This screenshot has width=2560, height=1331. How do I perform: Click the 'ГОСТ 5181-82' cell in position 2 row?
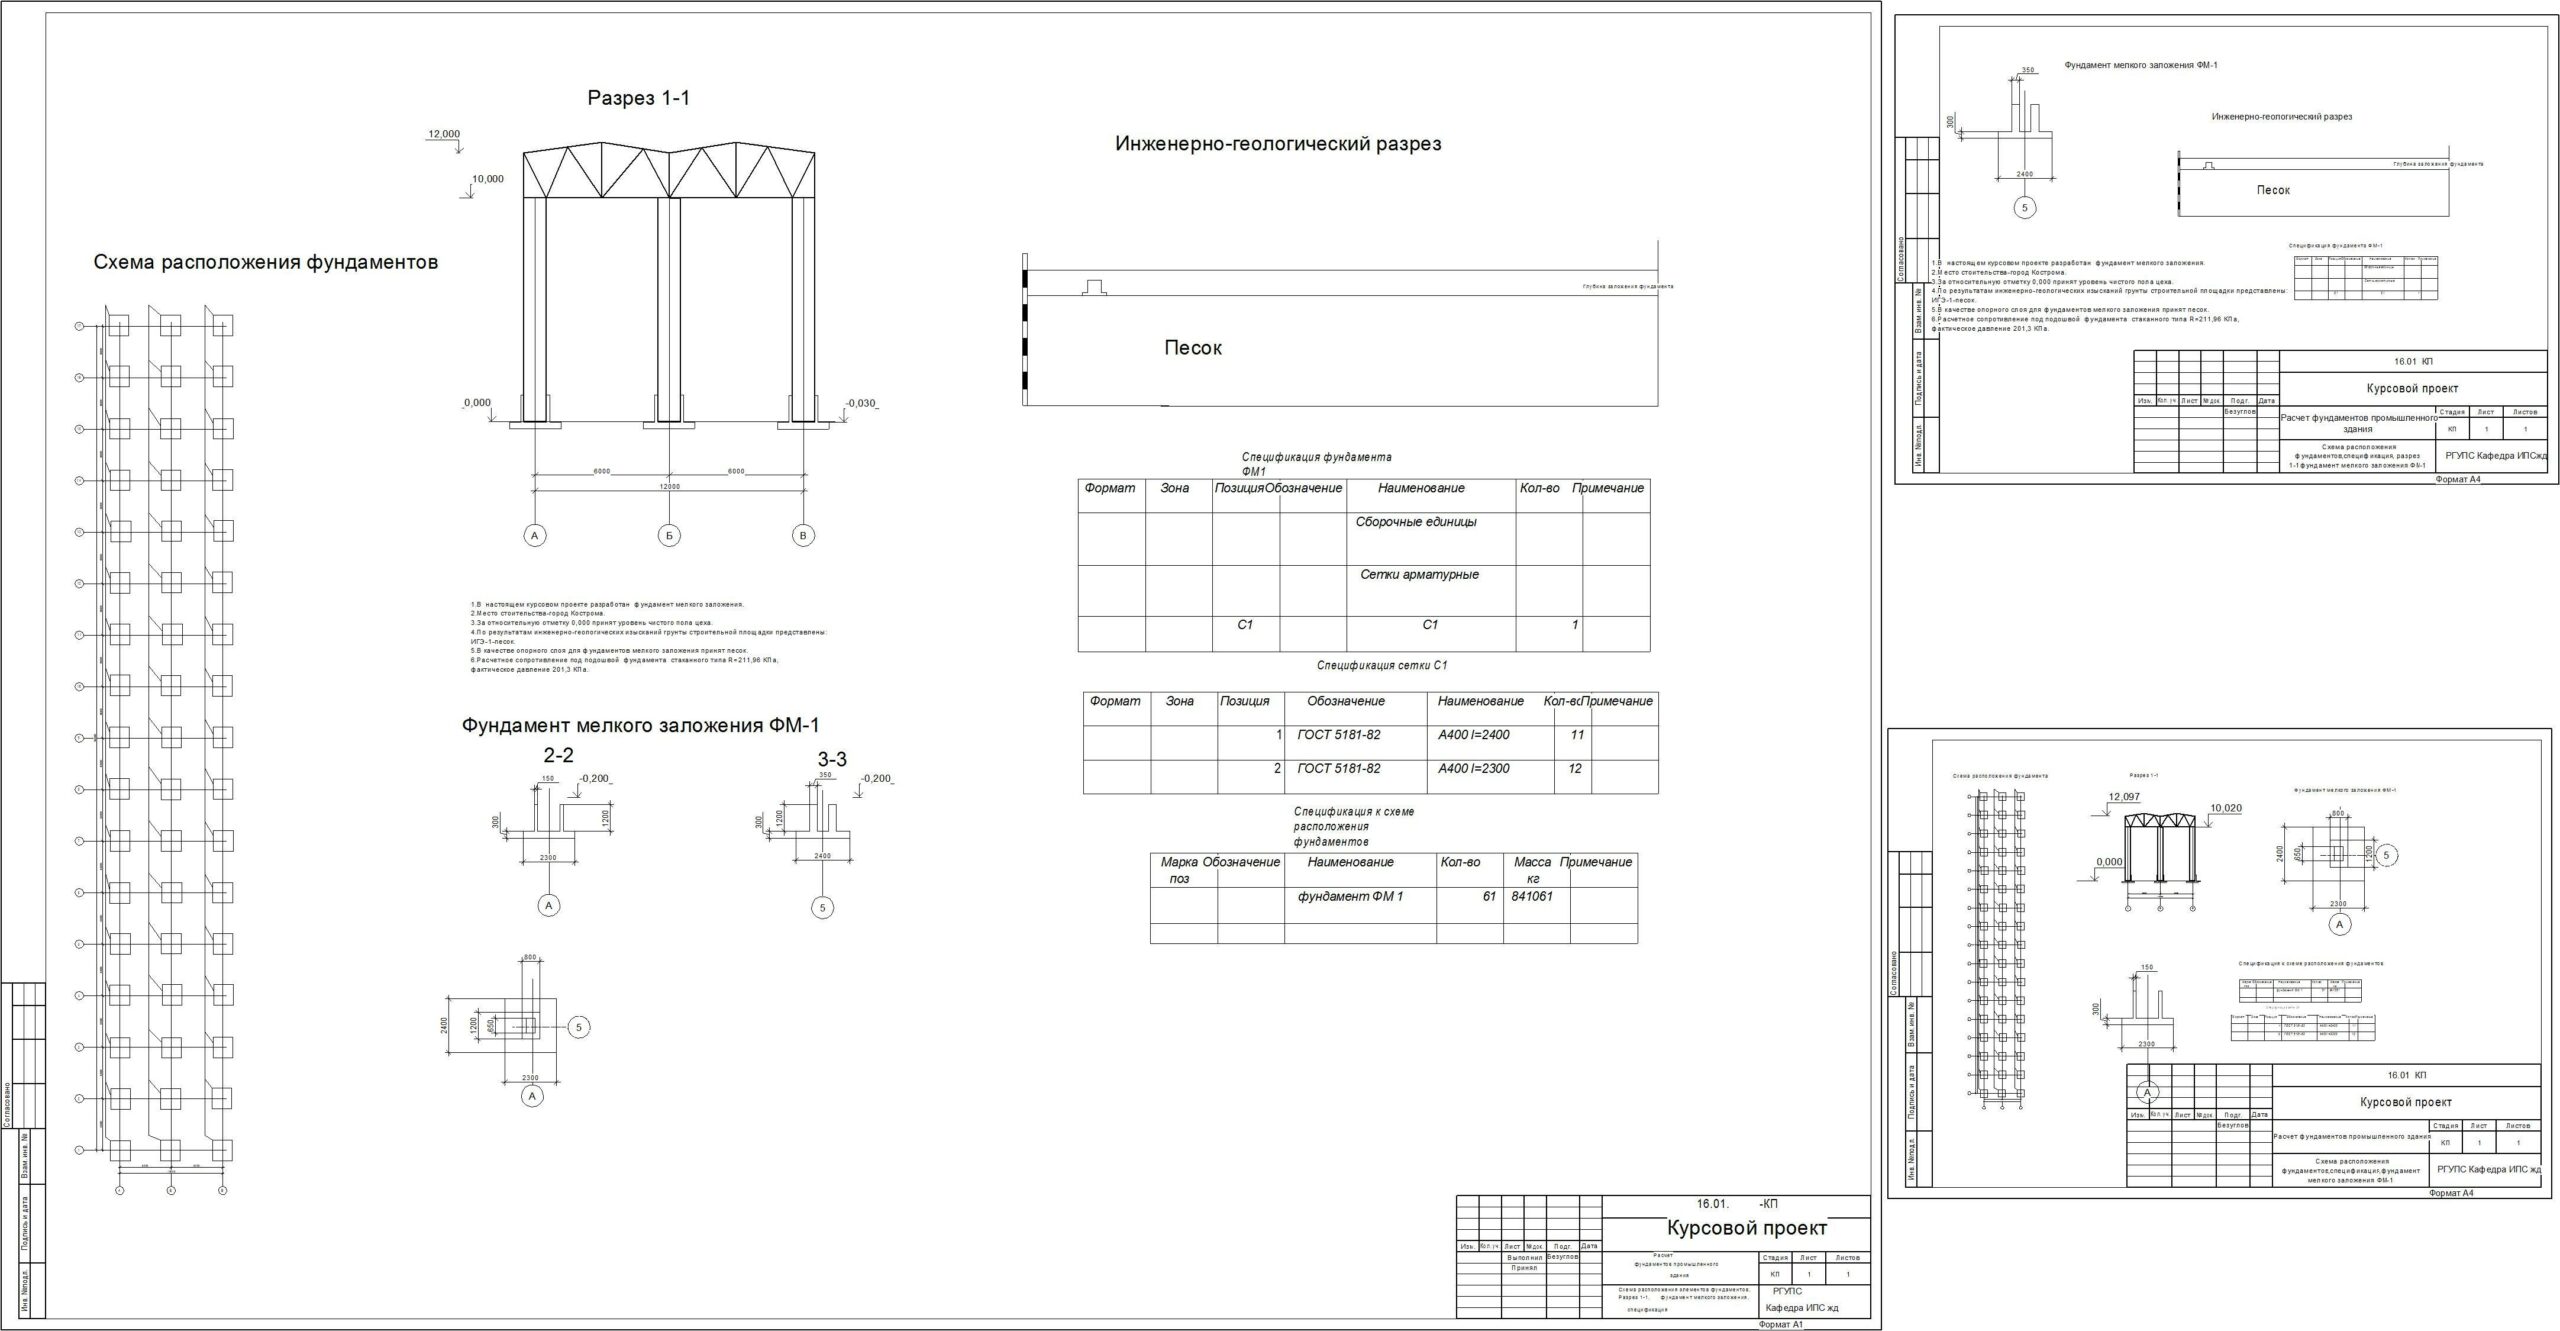pyautogui.click(x=1339, y=769)
